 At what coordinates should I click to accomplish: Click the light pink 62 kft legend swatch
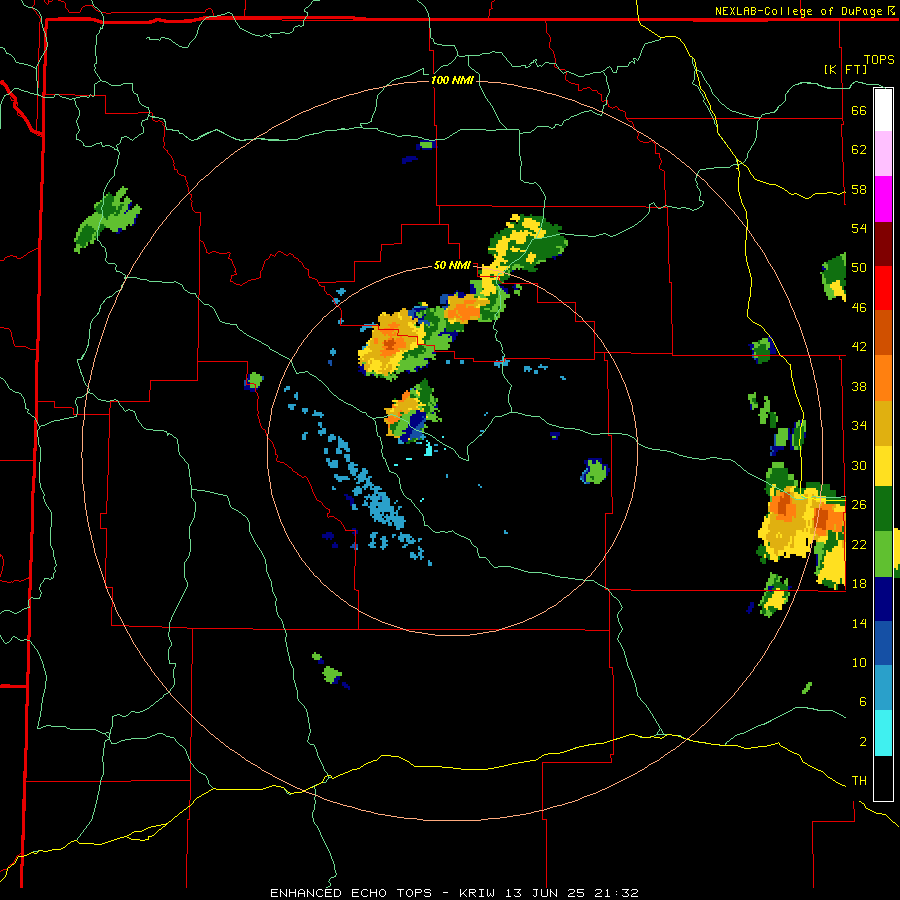pyautogui.click(x=883, y=154)
